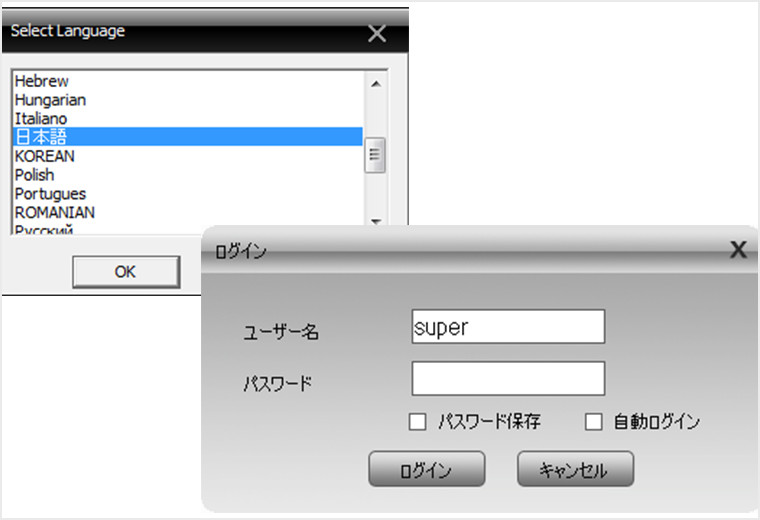Click the language list scrollbar thumb
Viewport: 760px width, 520px height.
pyautogui.click(x=375, y=154)
